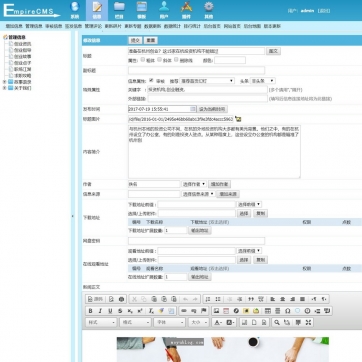Open the Styles (样式) dropdown in editor
The width and height of the screenshot is (362, 362).
pos(101,322)
